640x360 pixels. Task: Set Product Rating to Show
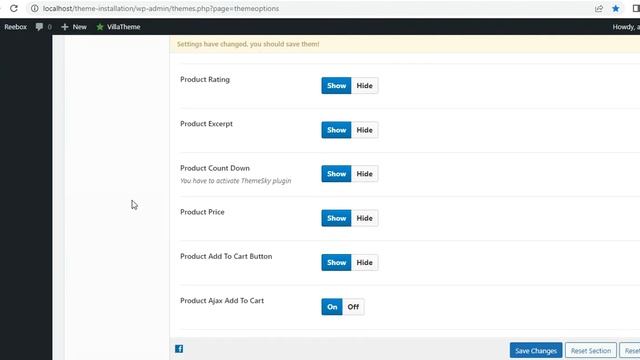[336, 86]
